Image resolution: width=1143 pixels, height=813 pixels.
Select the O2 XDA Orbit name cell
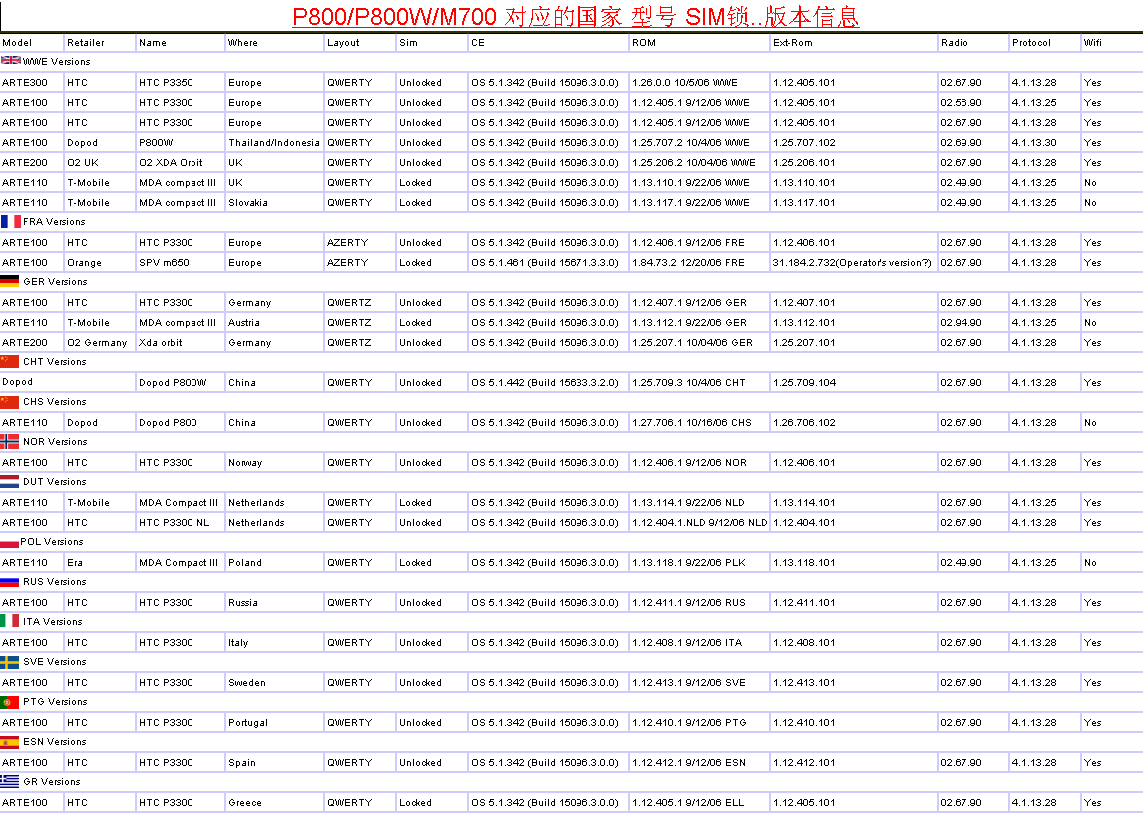(x=180, y=163)
